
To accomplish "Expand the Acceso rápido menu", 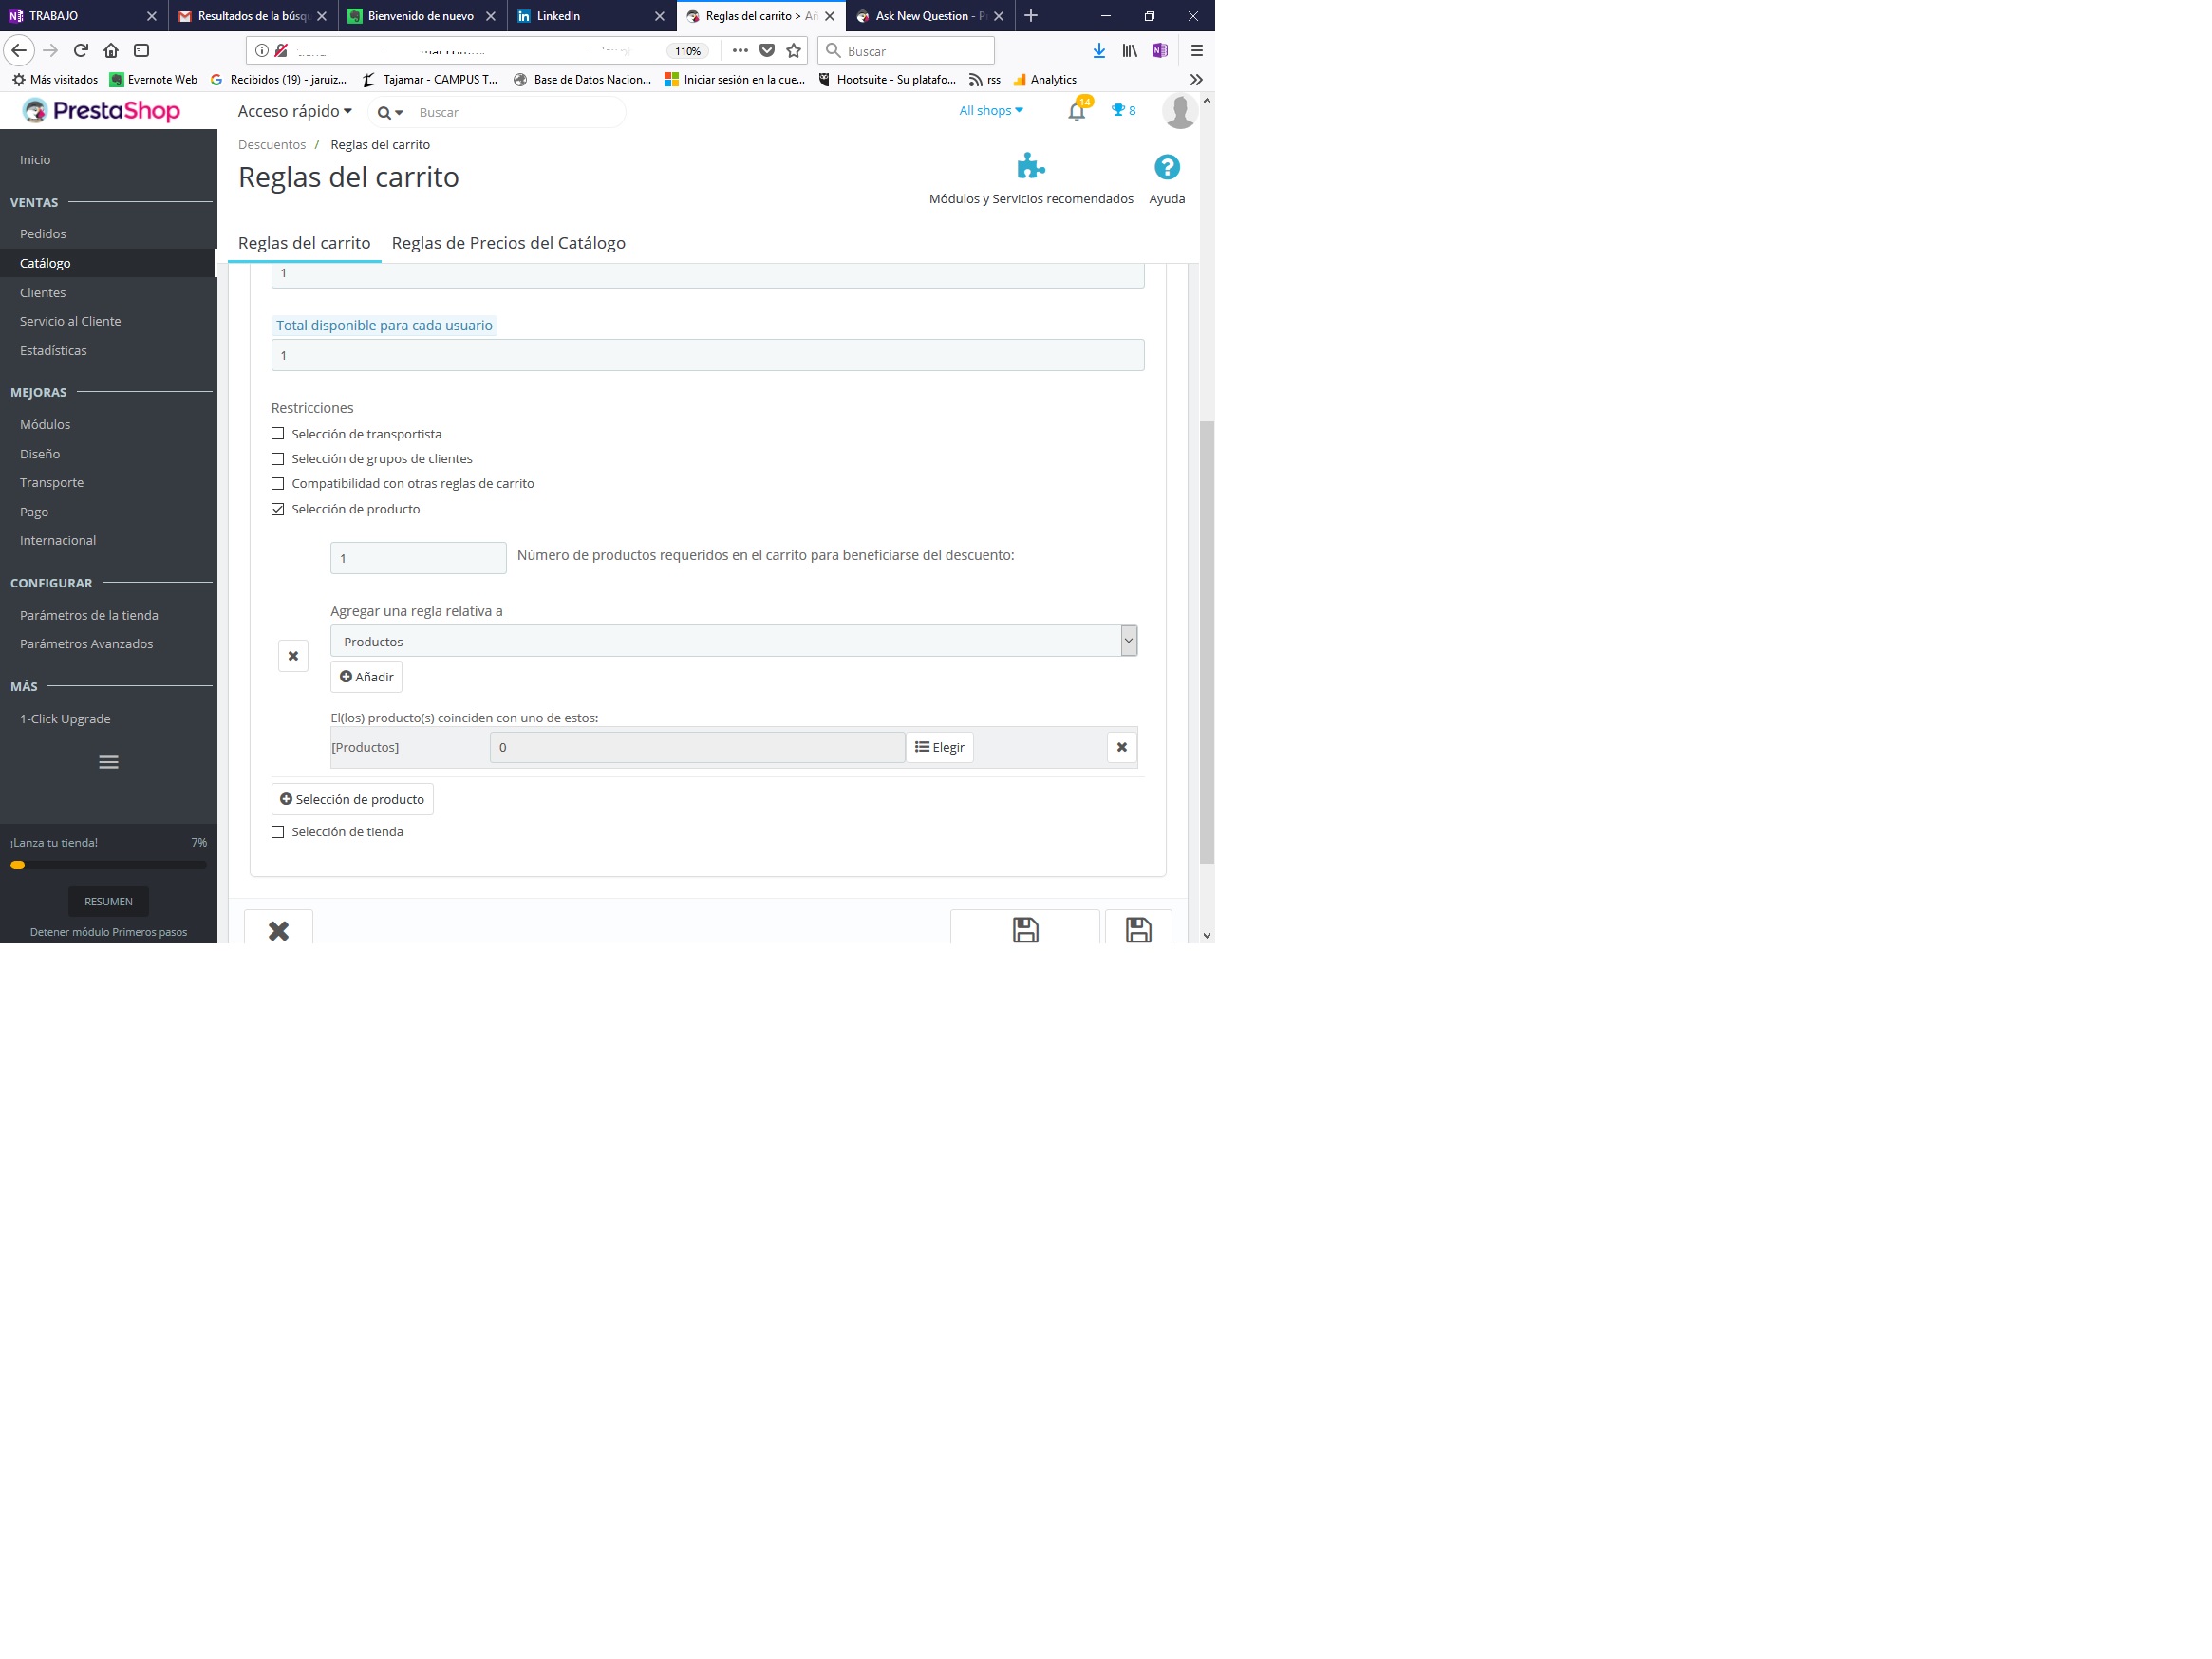I will tap(294, 111).
